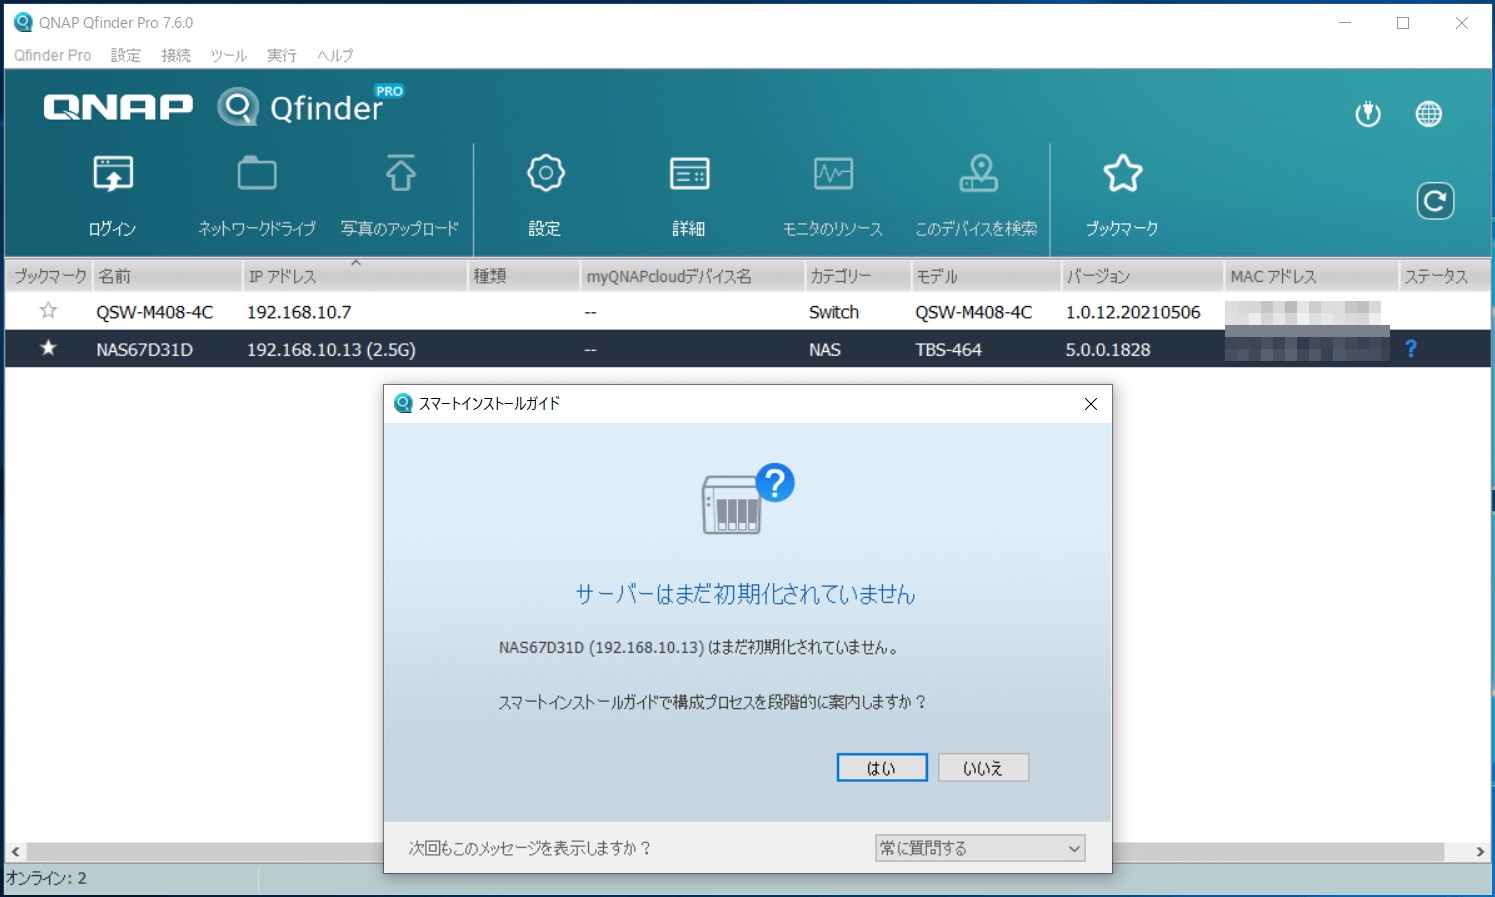Click the 種類 column header
This screenshot has width=1495, height=897.
point(523,276)
